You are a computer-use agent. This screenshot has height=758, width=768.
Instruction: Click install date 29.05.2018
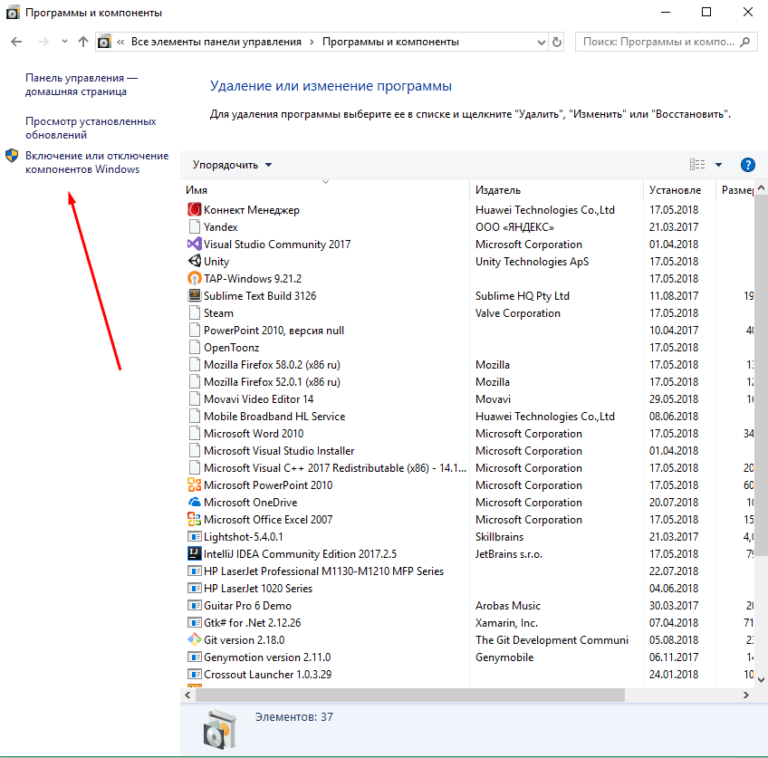[x=673, y=399]
